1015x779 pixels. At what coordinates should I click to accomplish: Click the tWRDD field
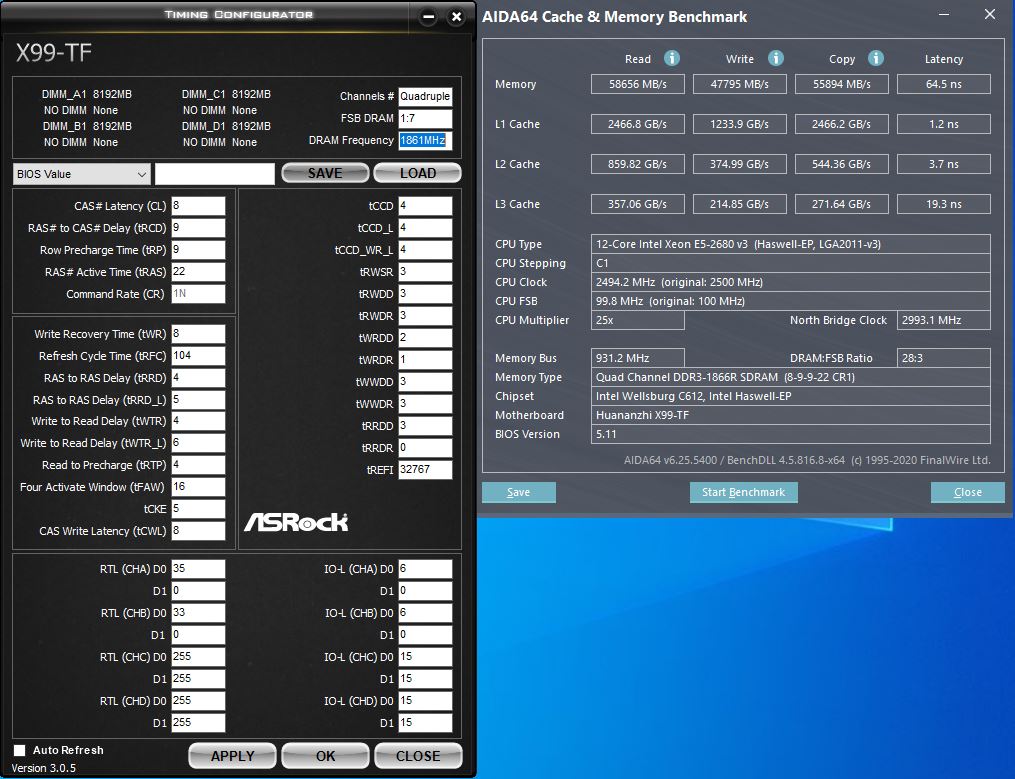click(x=425, y=338)
